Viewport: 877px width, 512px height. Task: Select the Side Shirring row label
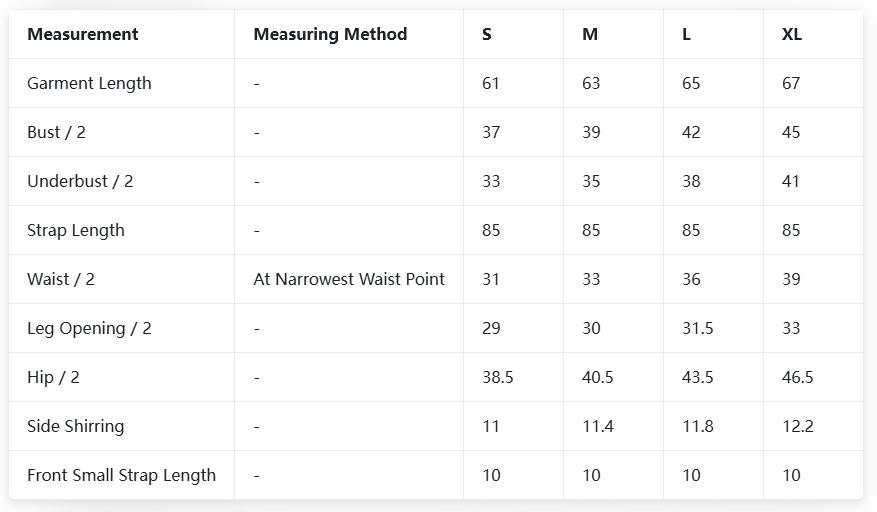coord(76,426)
